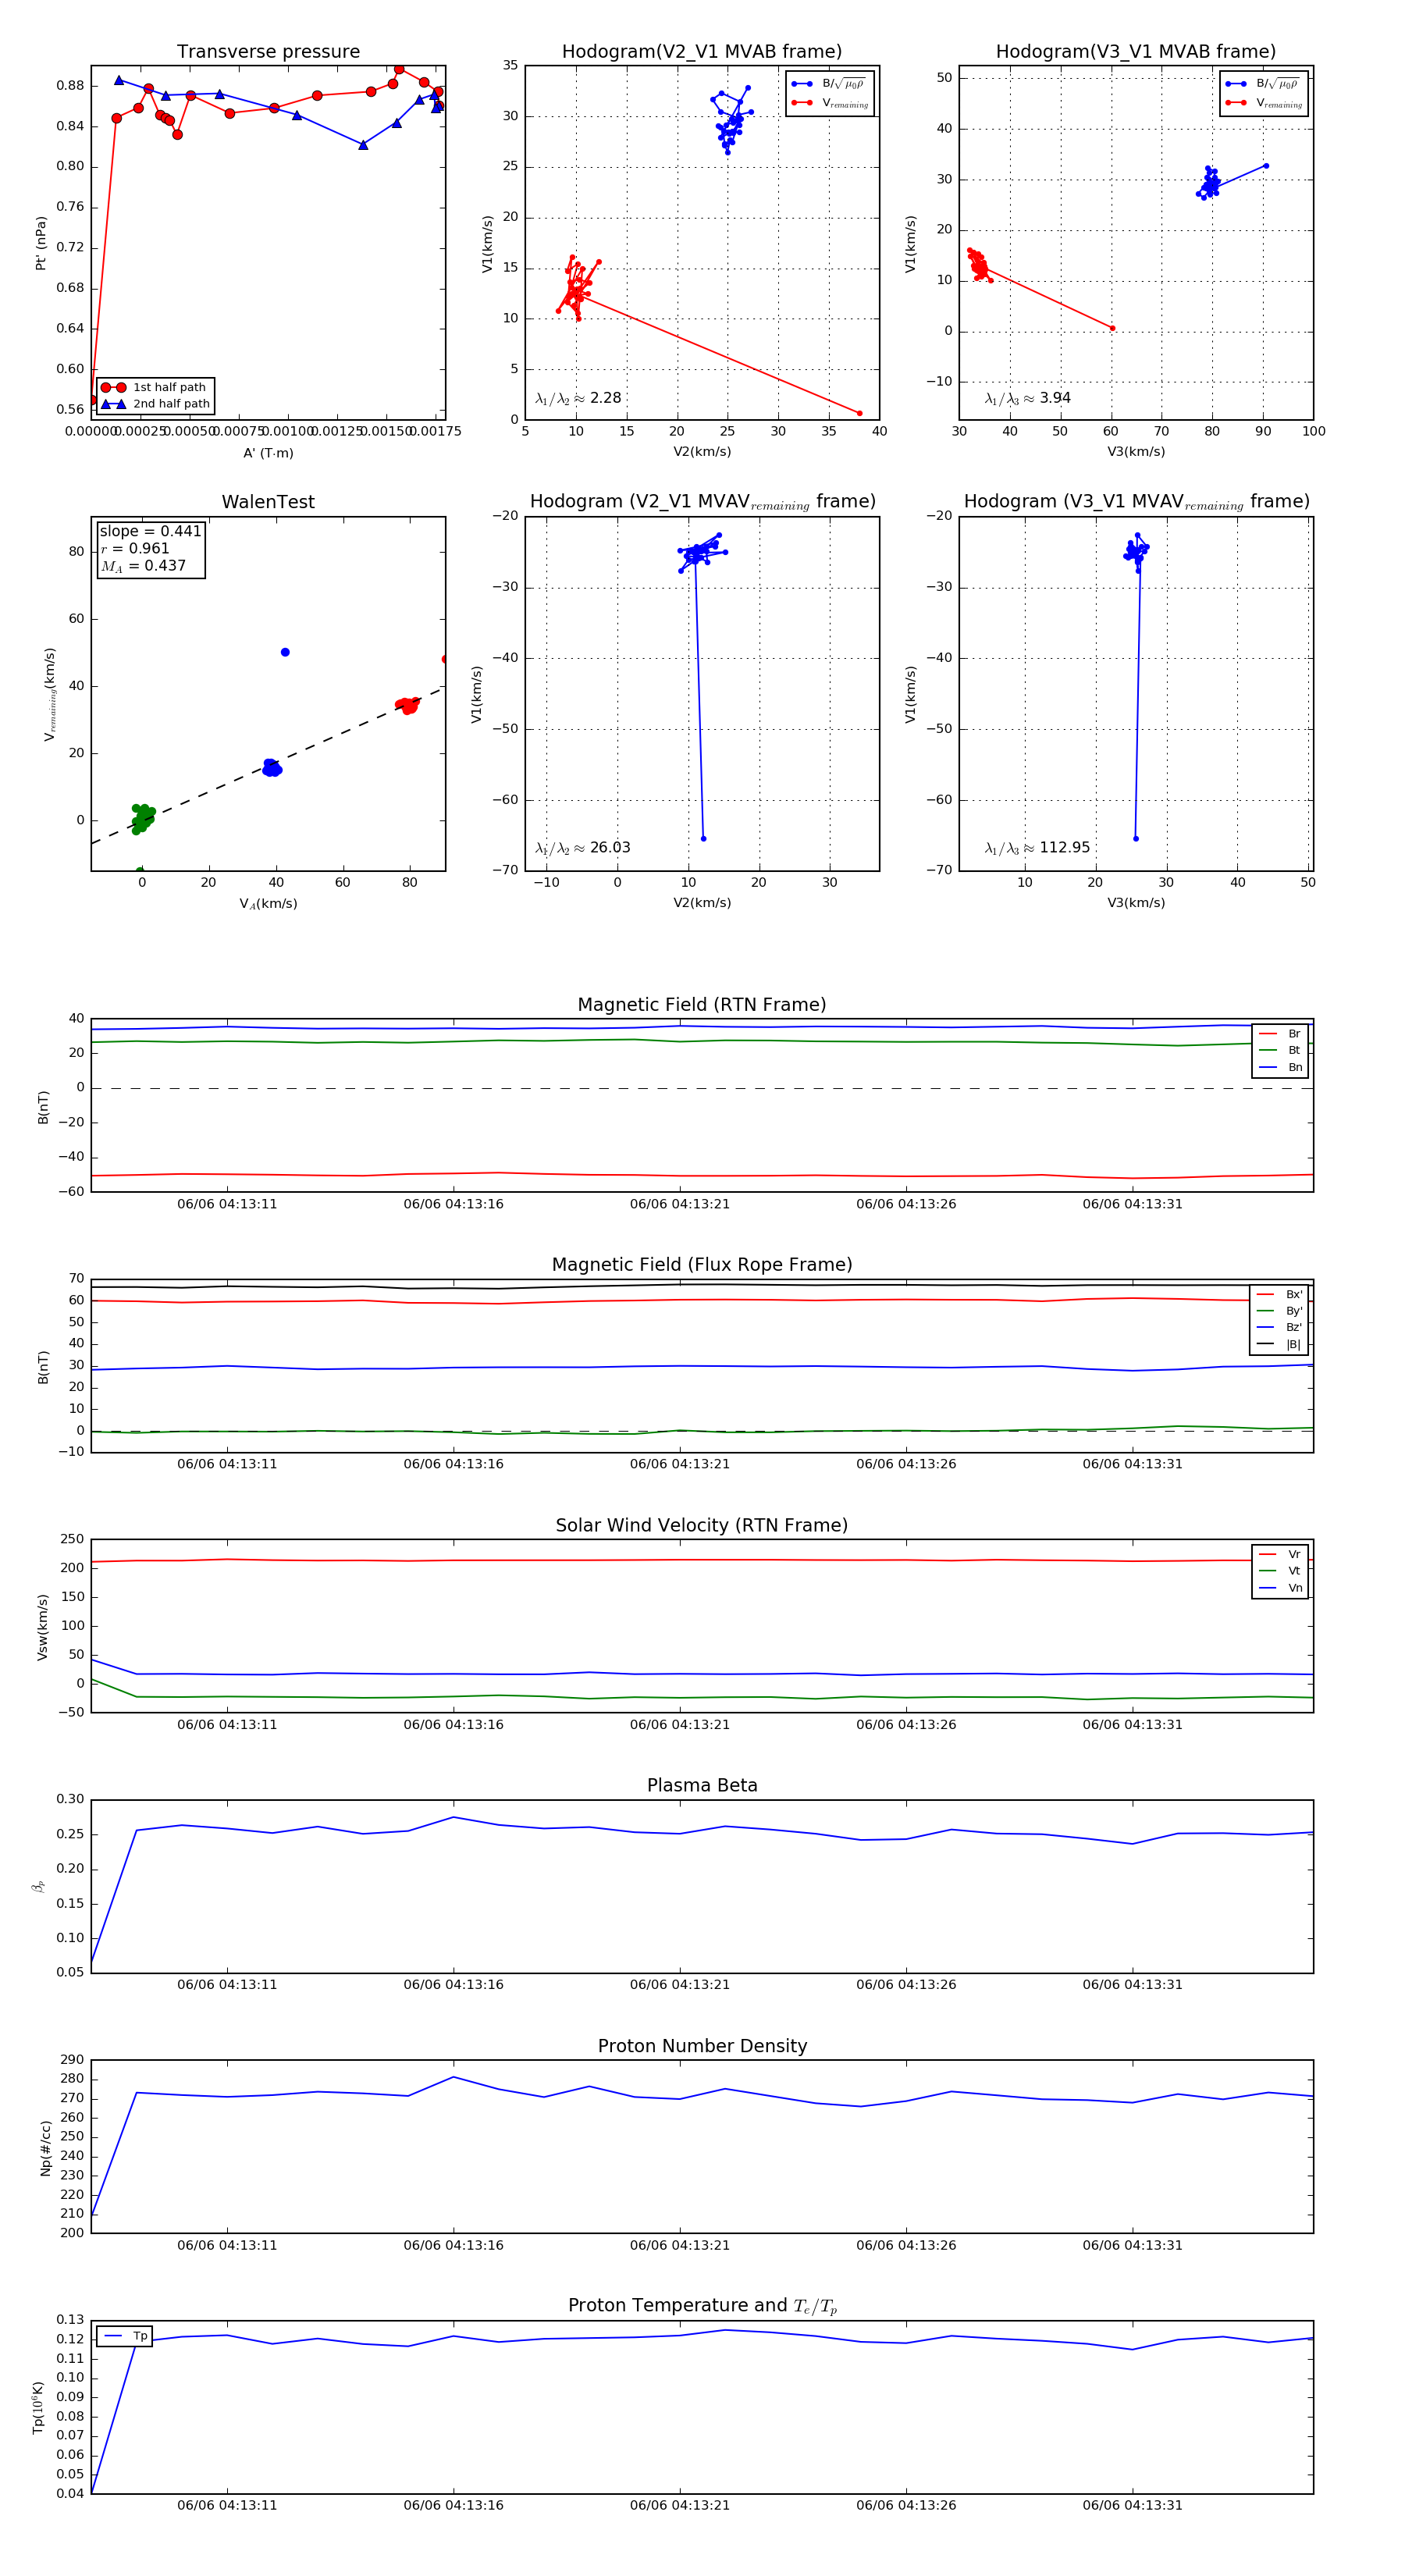Click the "Pt' (nPa)" y-axis label
The height and width of the screenshot is (2576, 1405).
tap(41, 243)
